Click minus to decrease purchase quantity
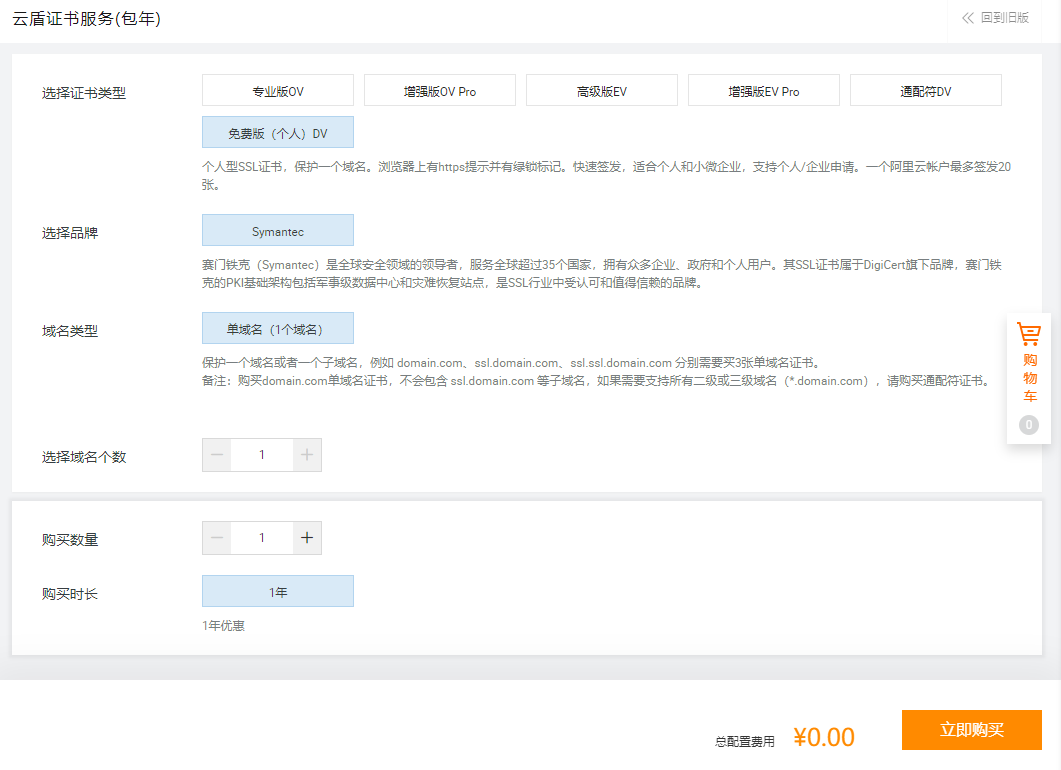The image size is (1061, 770). [x=216, y=537]
